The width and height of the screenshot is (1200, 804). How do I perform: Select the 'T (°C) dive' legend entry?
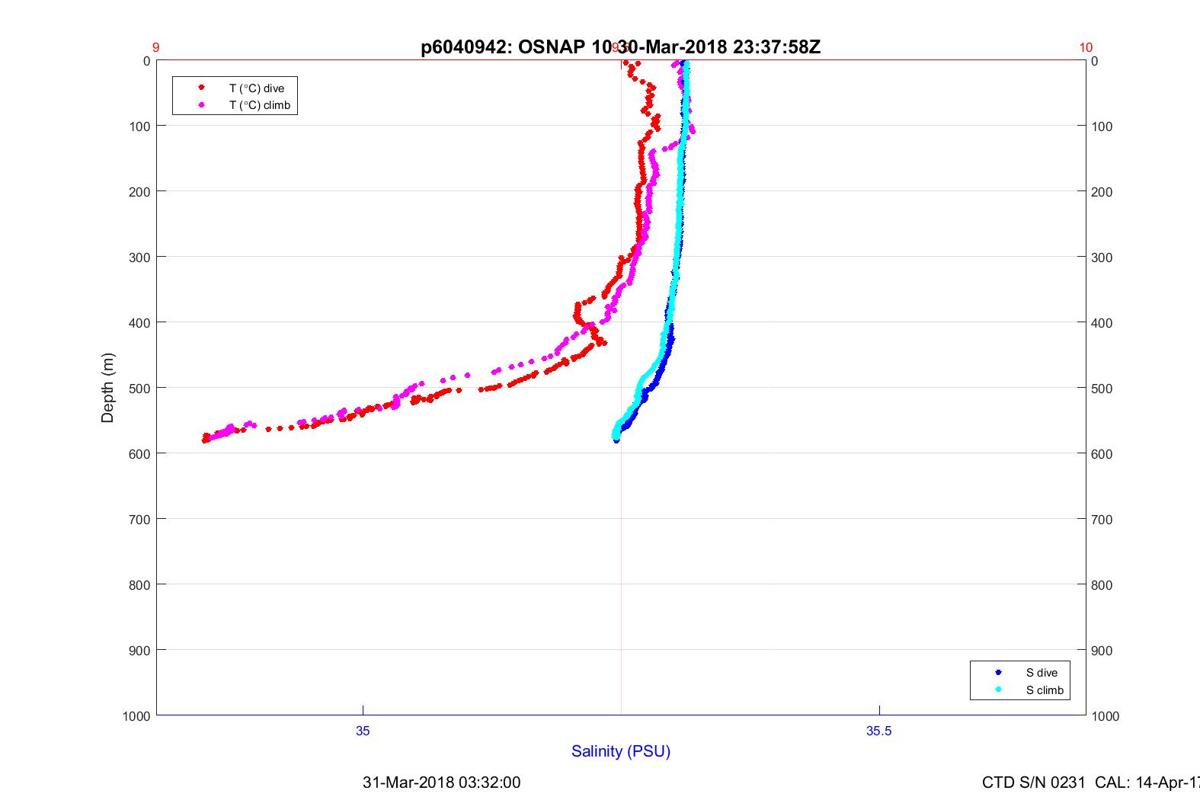[x=257, y=88]
